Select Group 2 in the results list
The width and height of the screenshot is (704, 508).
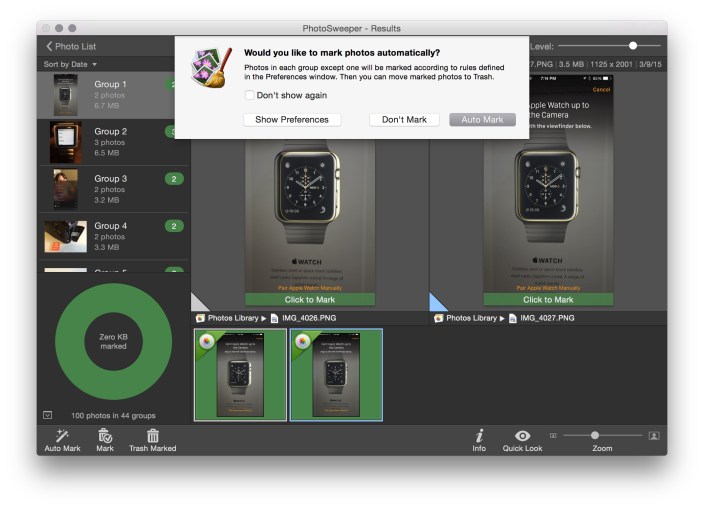(x=112, y=142)
